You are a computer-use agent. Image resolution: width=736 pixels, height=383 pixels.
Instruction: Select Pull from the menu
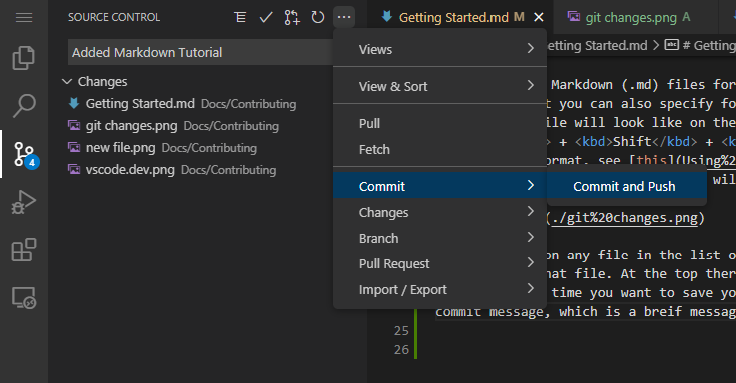(440, 123)
